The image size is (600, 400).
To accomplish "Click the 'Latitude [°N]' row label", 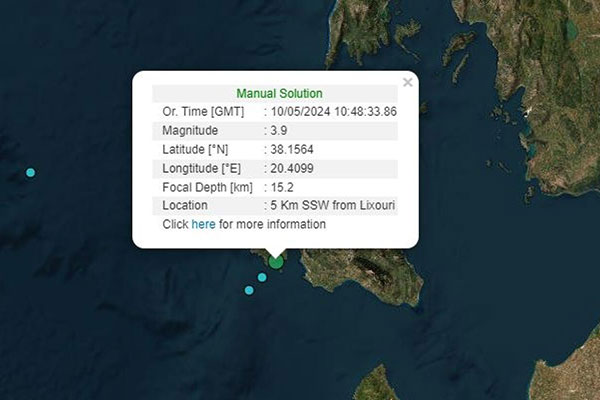I will tap(197, 149).
